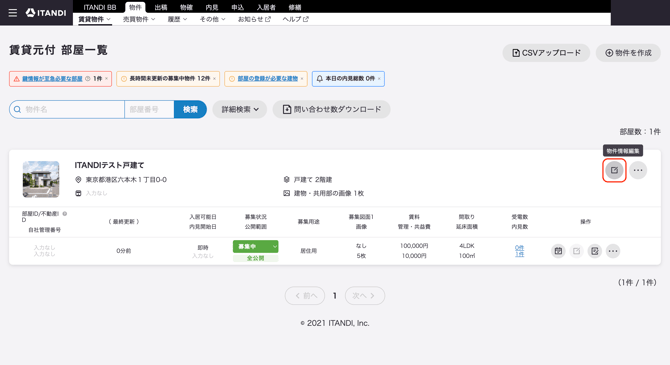Switch to the 入居者 tab
The height and width of the screenshot is (365, 670).
coord(266,7)
